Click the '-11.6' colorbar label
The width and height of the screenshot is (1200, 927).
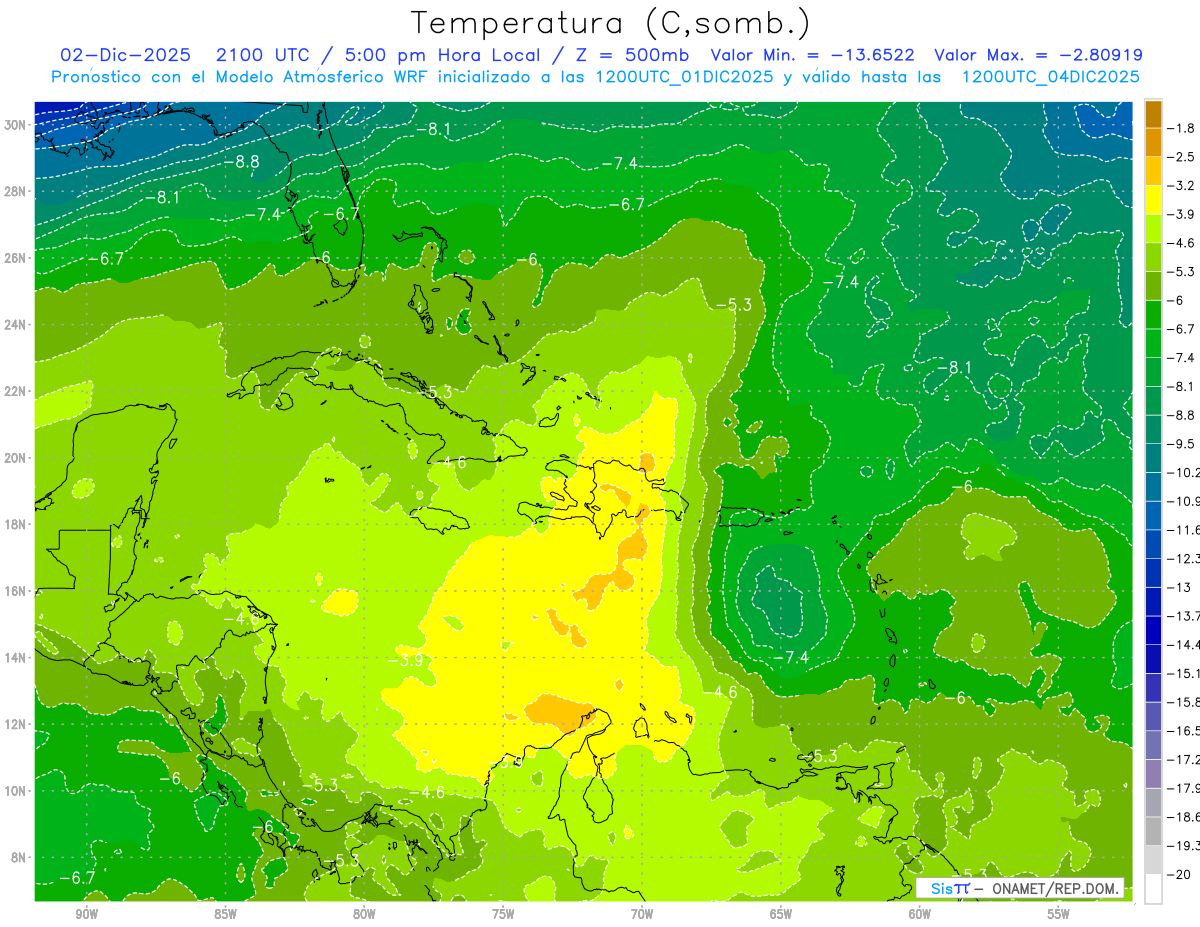point(1184,530)
